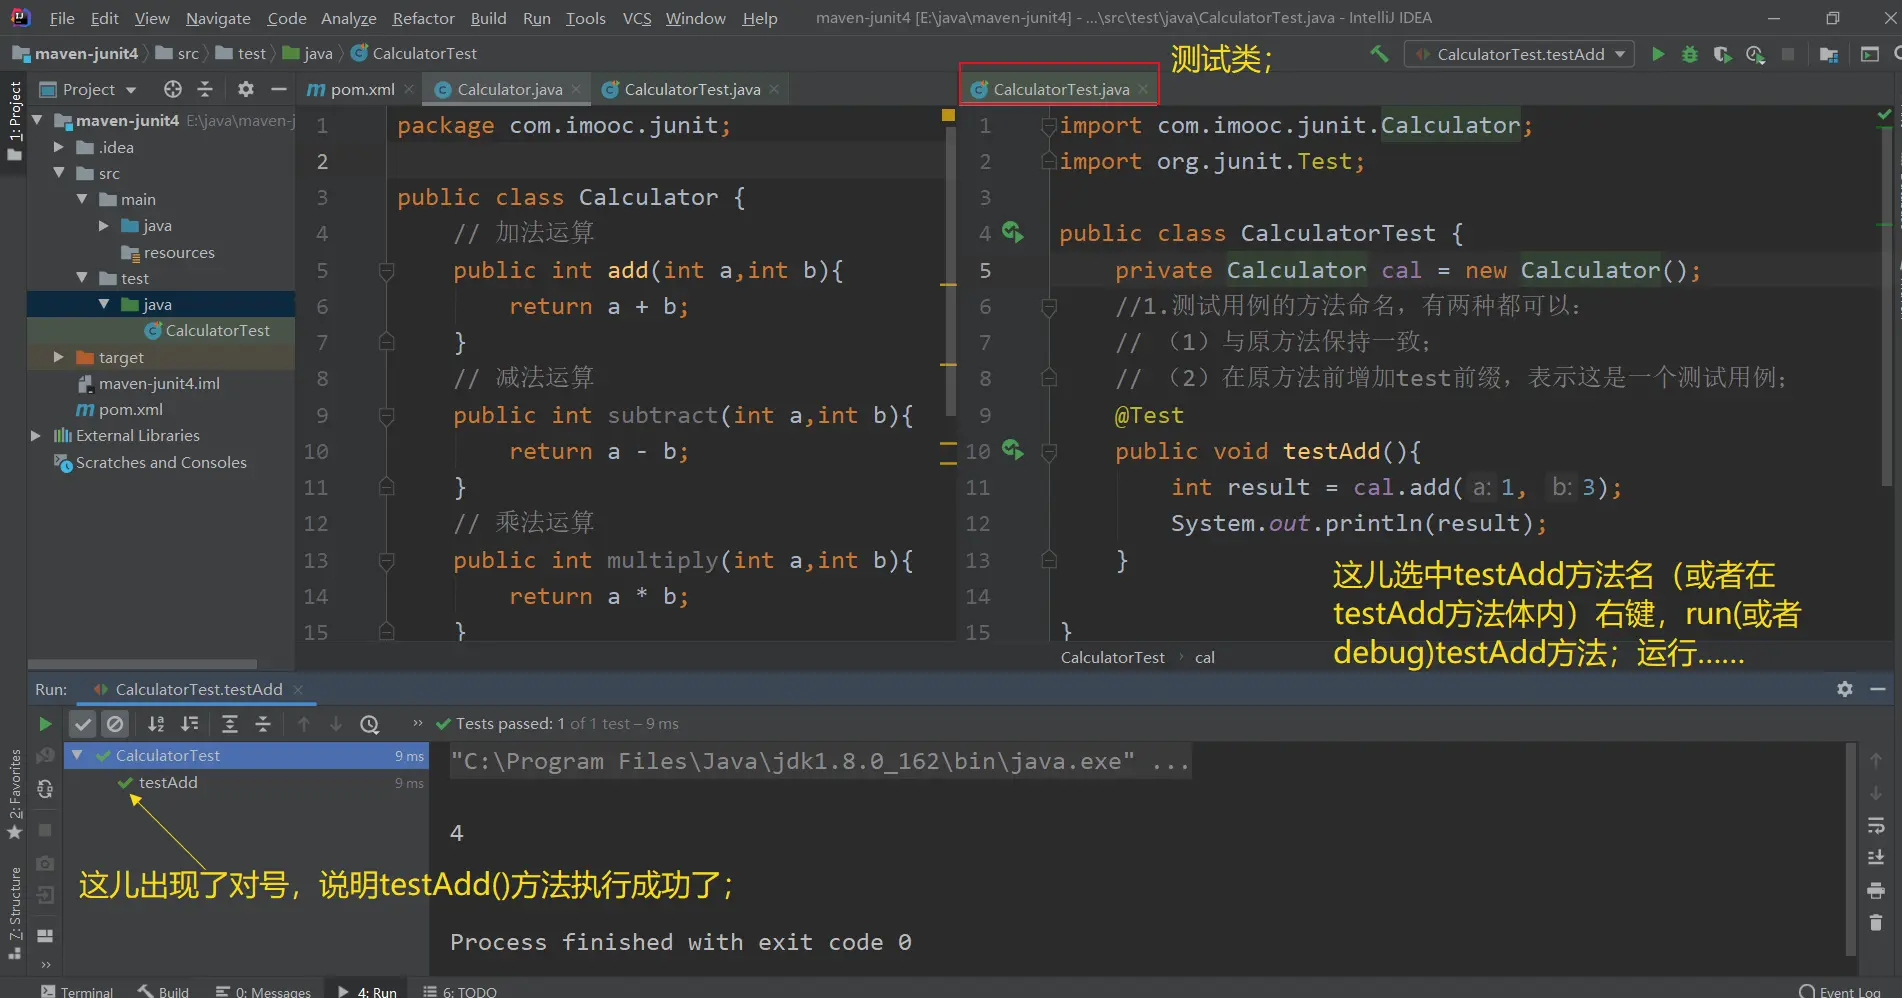Hide the Project tool window

click(x=279, y=89)
